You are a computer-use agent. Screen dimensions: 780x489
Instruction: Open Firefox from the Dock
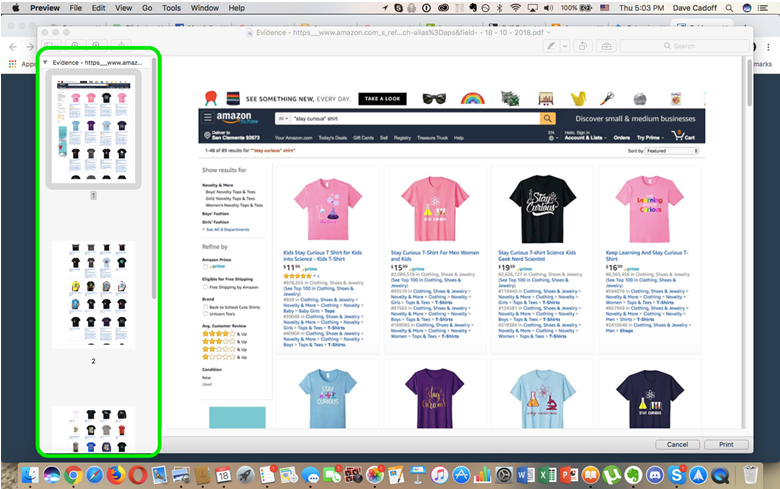116,475
